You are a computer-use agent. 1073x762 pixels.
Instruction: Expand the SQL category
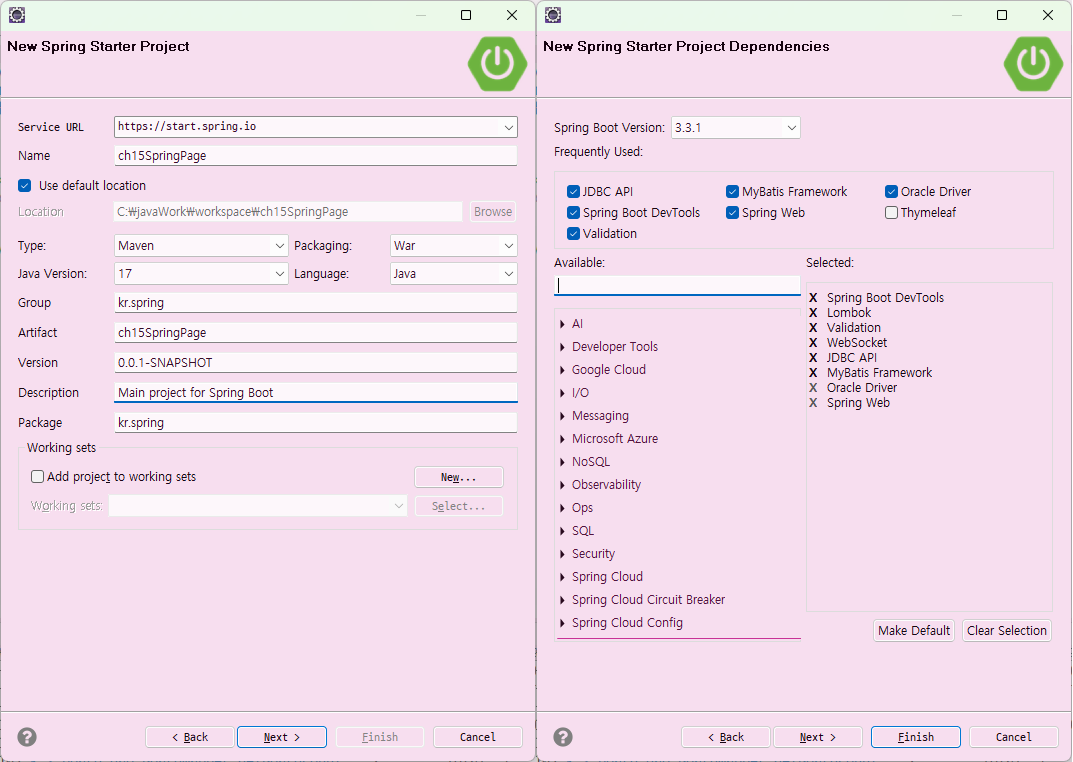pos(563,531)
